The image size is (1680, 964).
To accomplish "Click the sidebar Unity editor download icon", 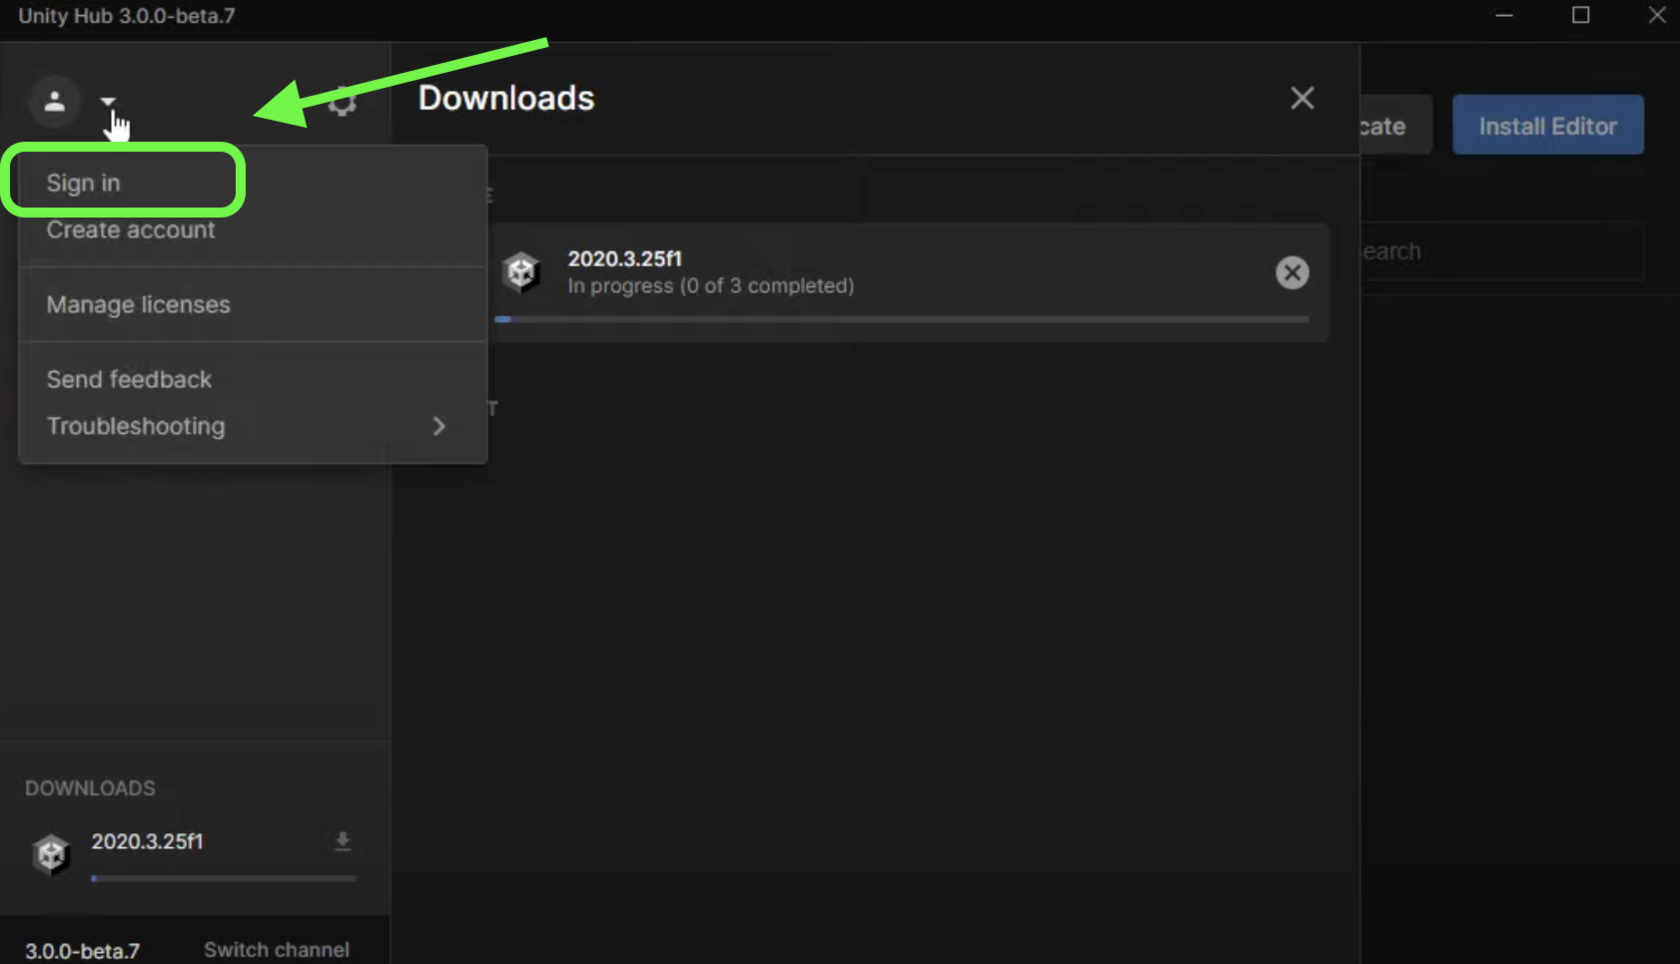I will [x=50, y=853].
